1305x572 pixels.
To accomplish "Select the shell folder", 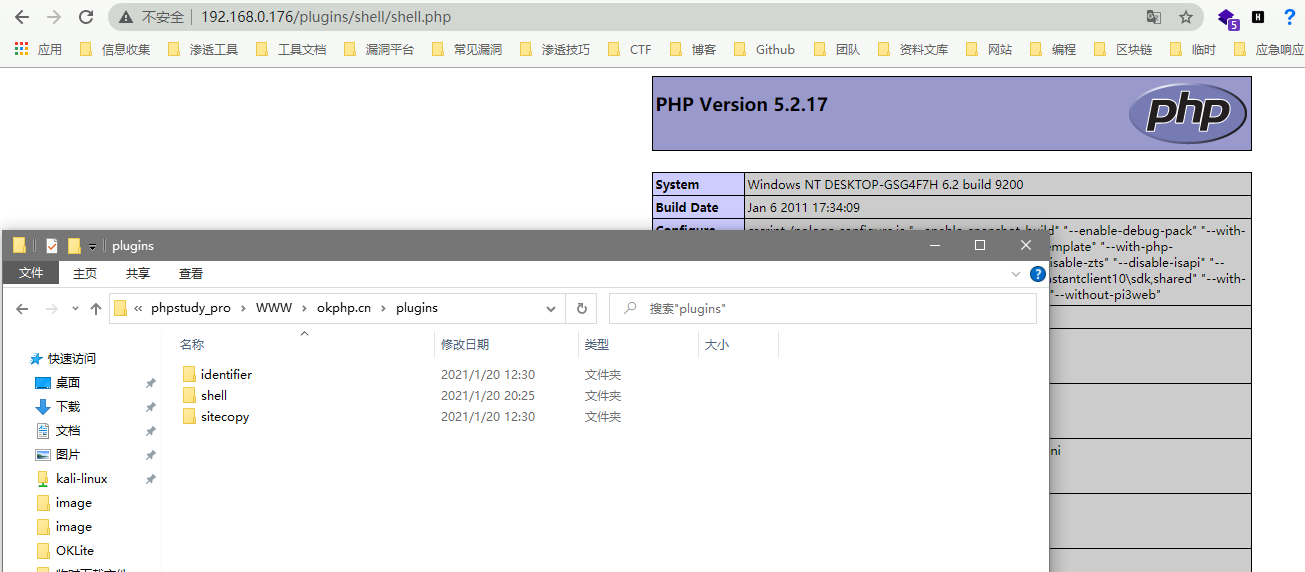I will [x=213, y=396].
